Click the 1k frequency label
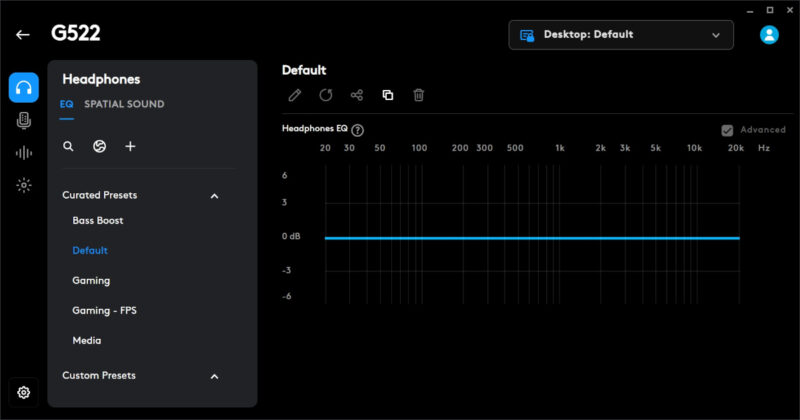 pos(560,148)
